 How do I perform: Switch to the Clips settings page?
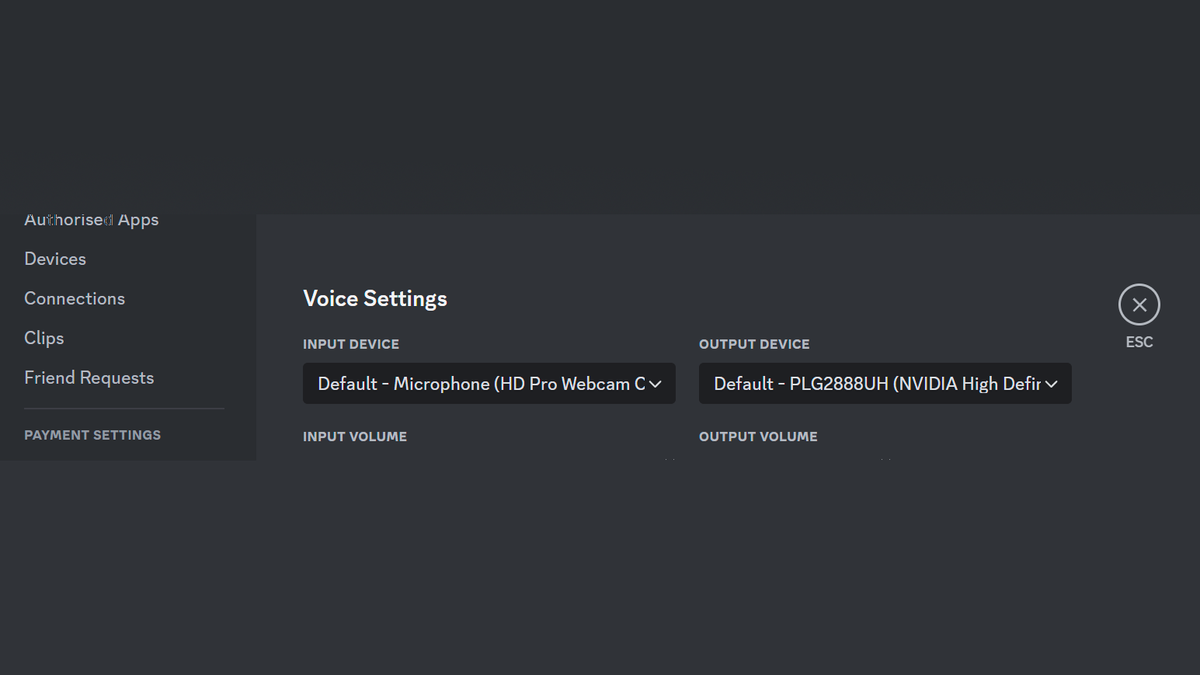[43, 338]
